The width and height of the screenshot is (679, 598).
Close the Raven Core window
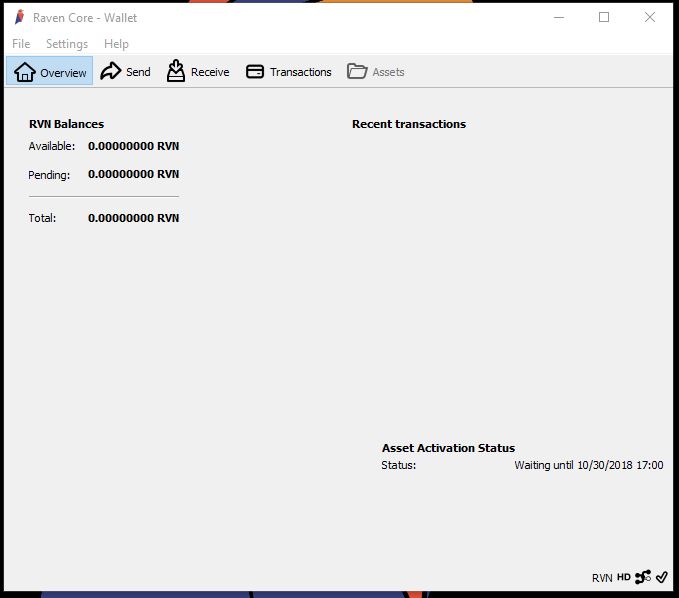click(x=650, y=17)
